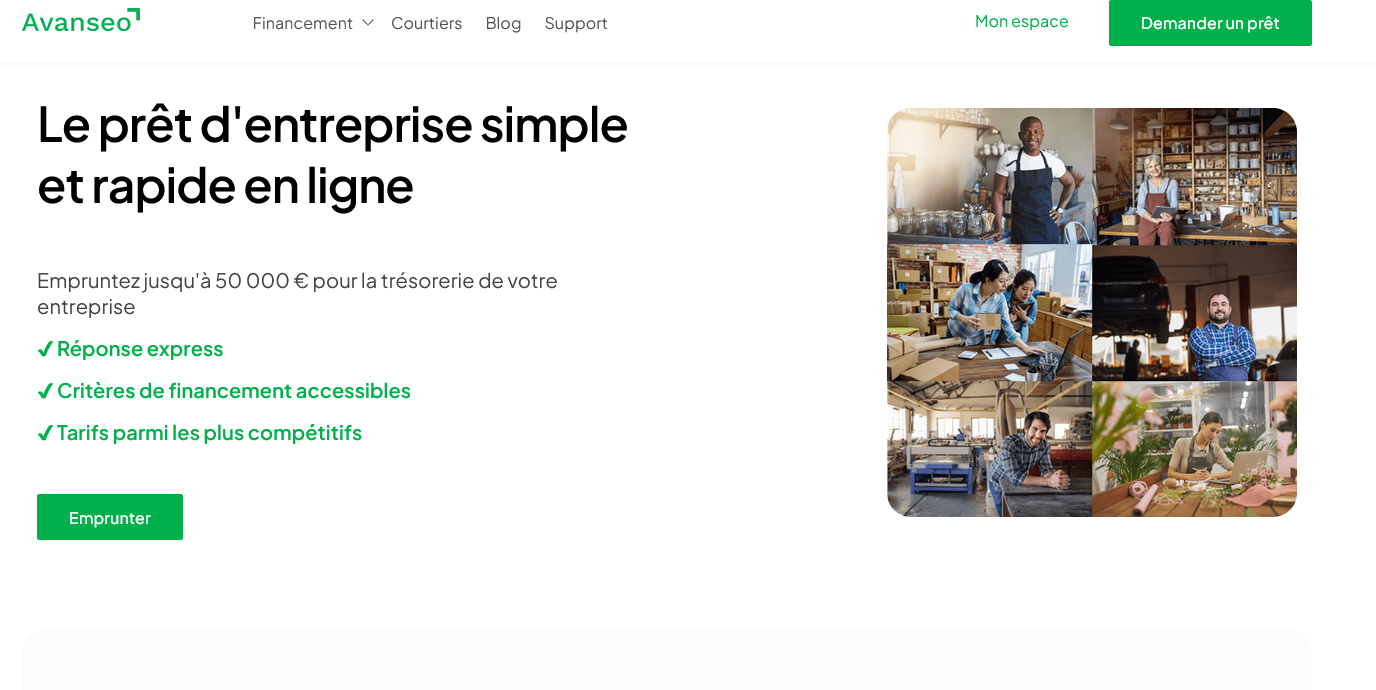Expand the Financement dropdown chevron
Viewport: 1376px width, 690px height.
367,22
